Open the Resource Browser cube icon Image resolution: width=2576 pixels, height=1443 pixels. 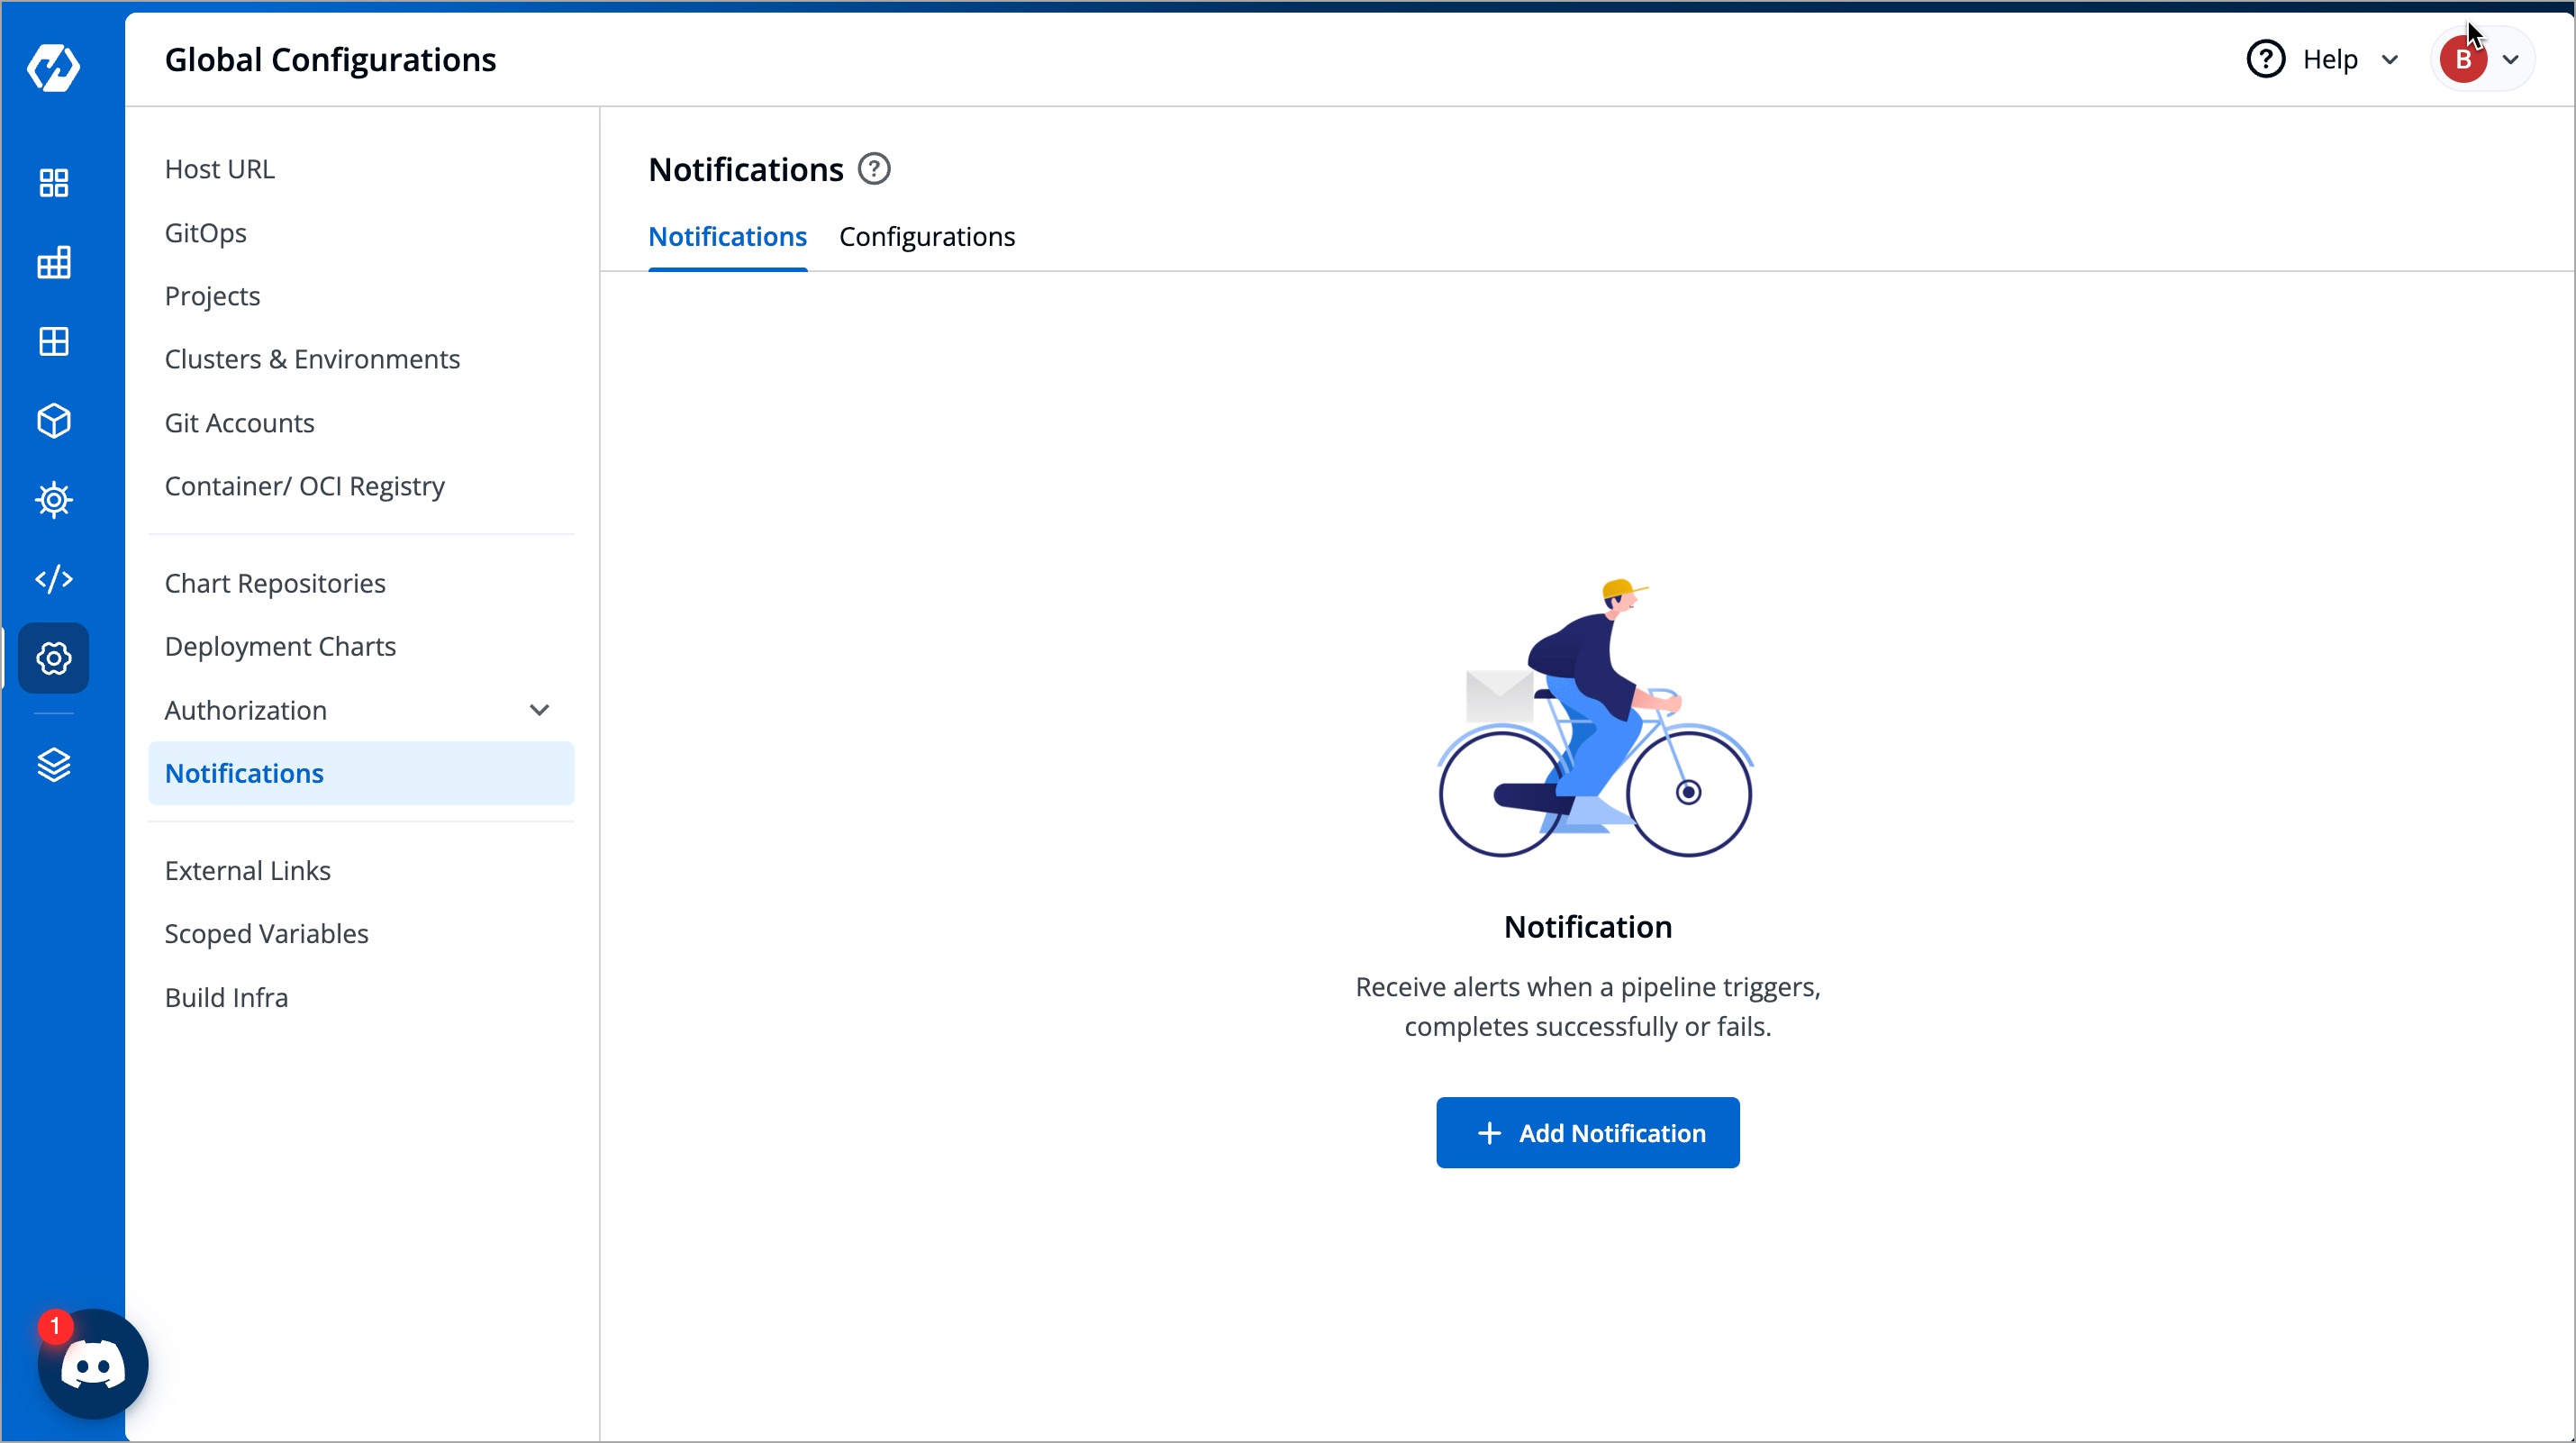(x=53, y=420)
